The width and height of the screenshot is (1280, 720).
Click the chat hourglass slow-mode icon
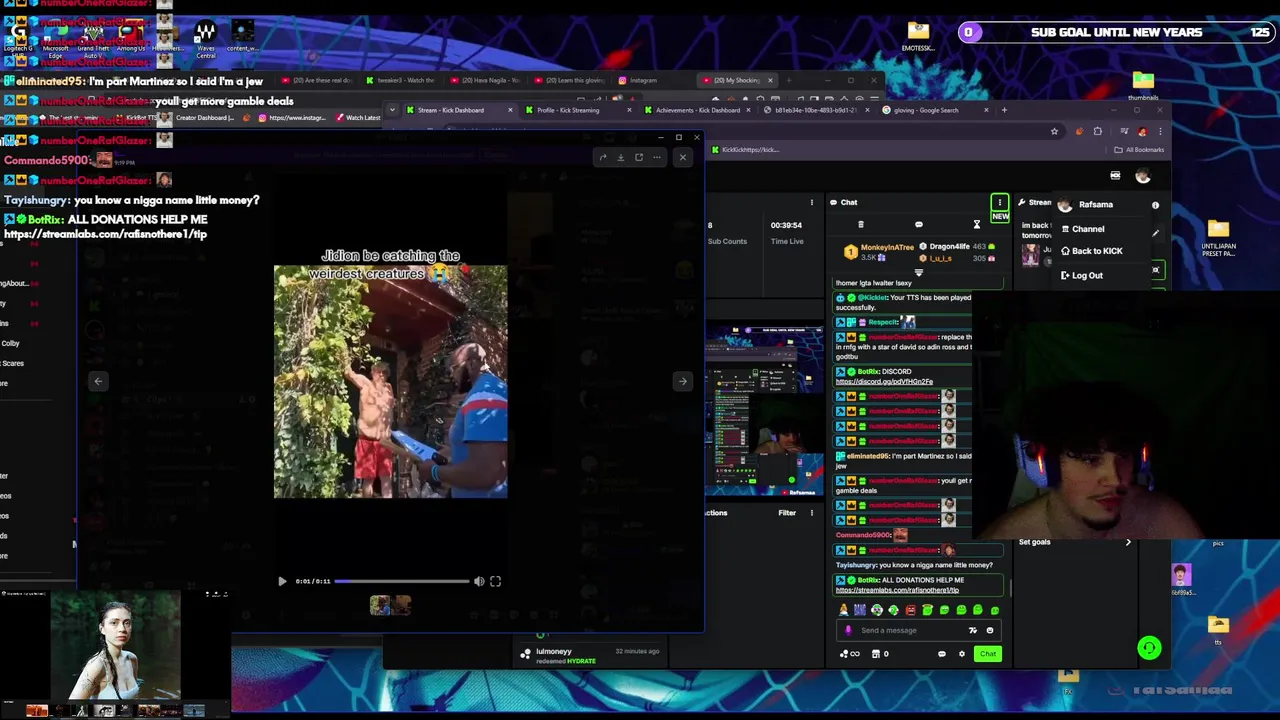click(x=977, y=224)
